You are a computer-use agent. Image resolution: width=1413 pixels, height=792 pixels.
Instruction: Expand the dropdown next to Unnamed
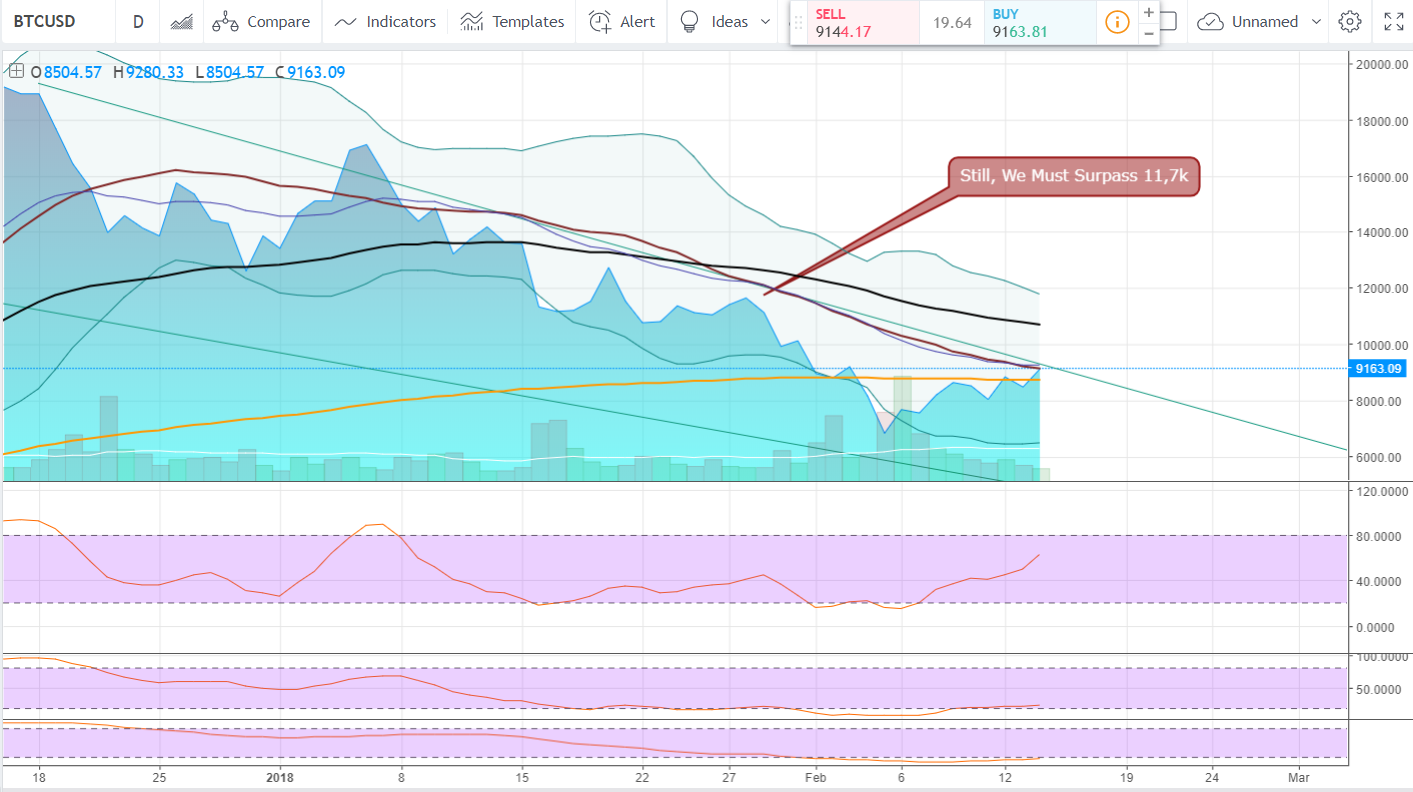[x=1316, y=21]
